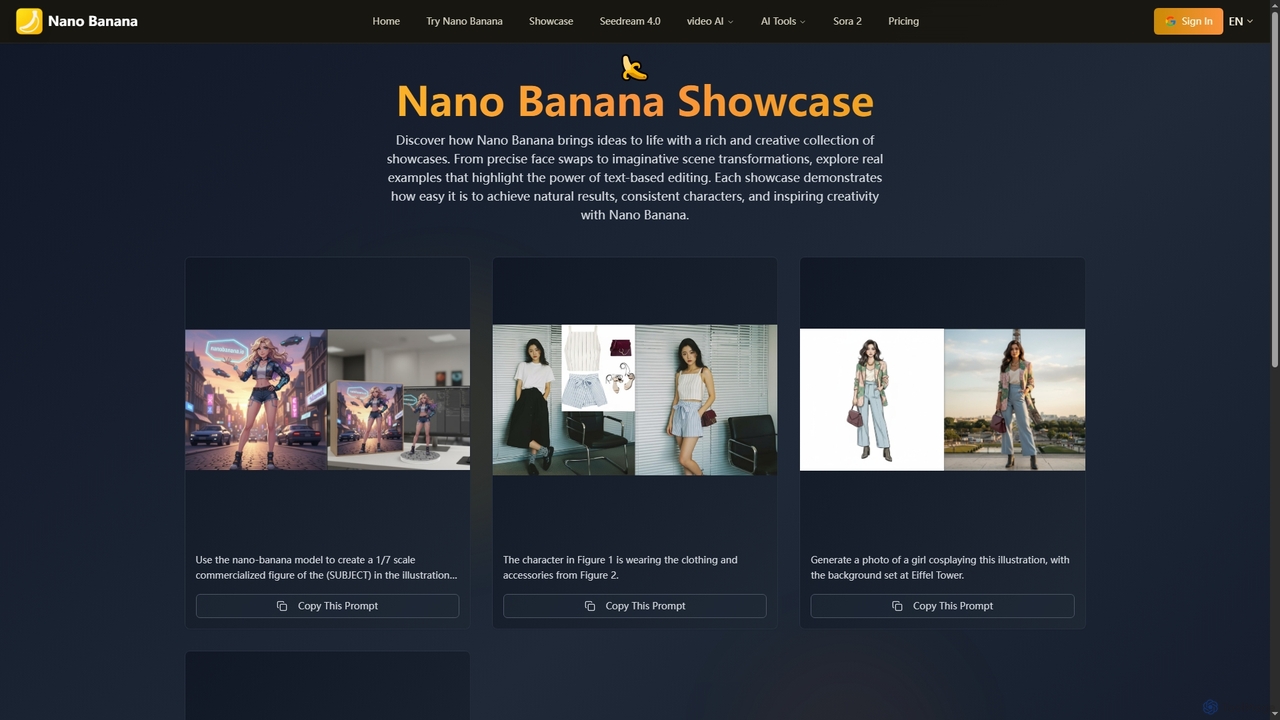Open Sora 2 page
Screen dimensions: 1280x720
point(847,21)
